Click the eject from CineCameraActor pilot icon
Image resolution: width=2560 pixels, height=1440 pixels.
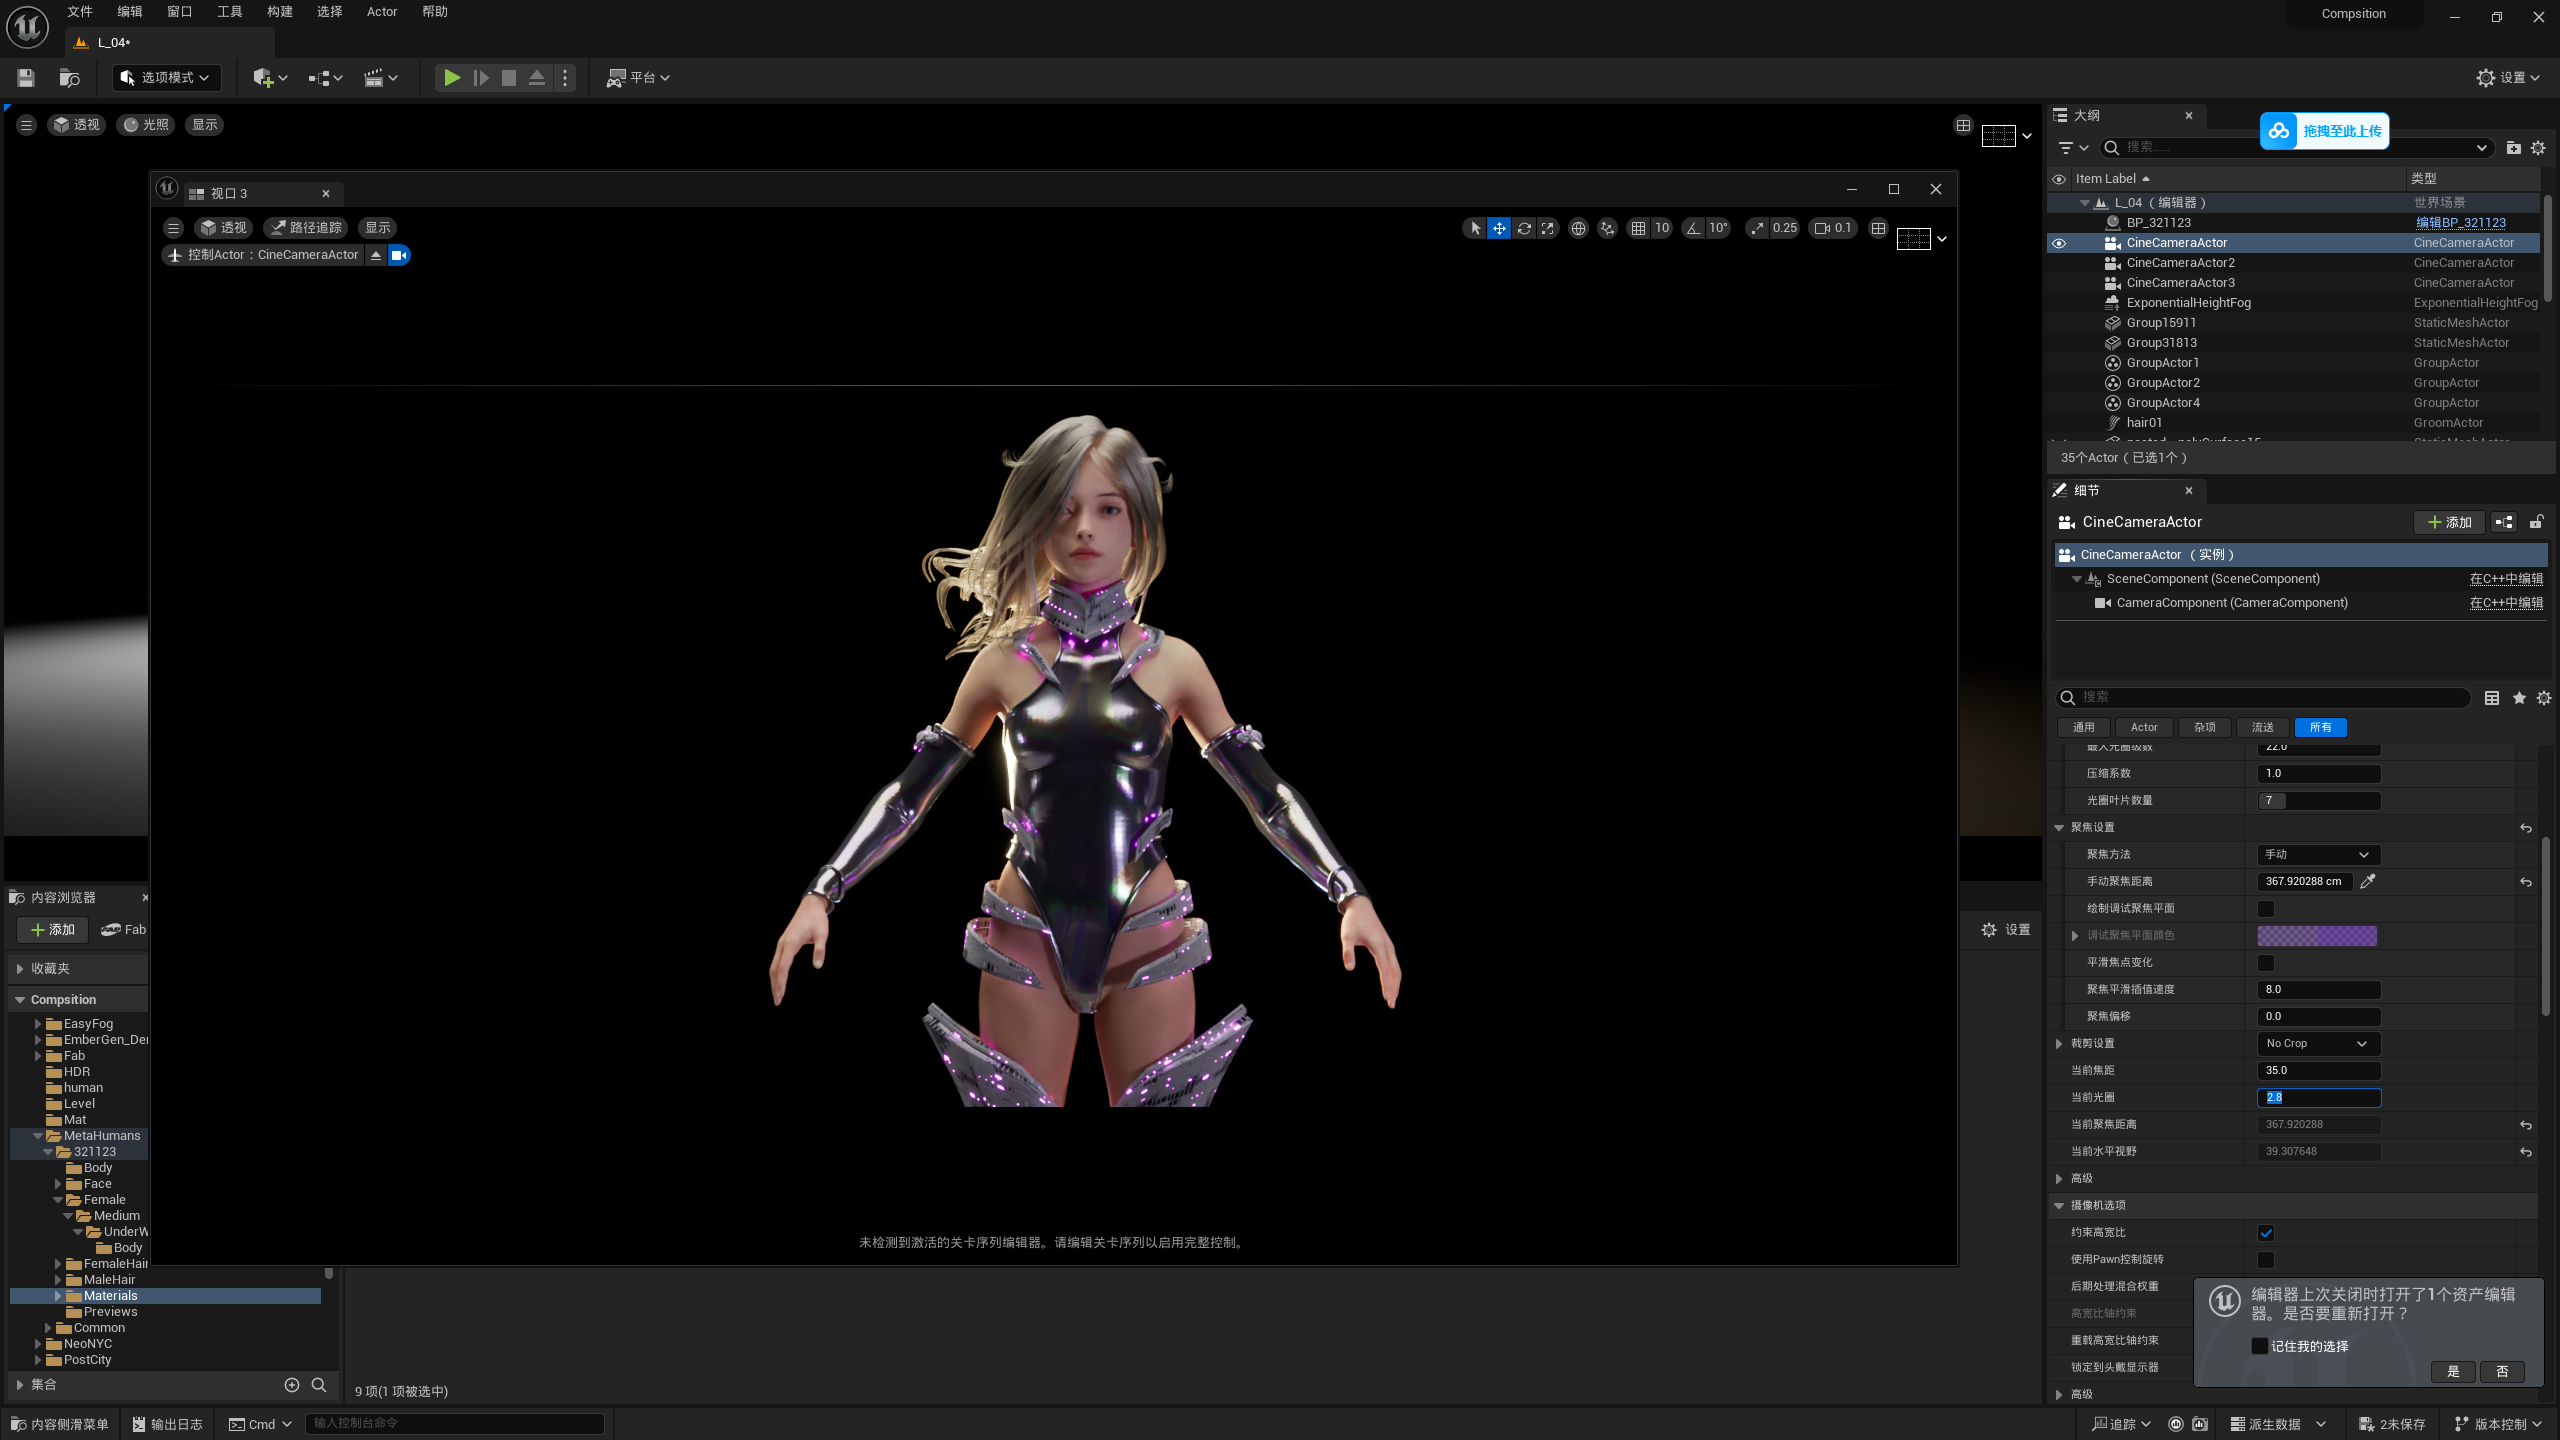coord(376,255)
